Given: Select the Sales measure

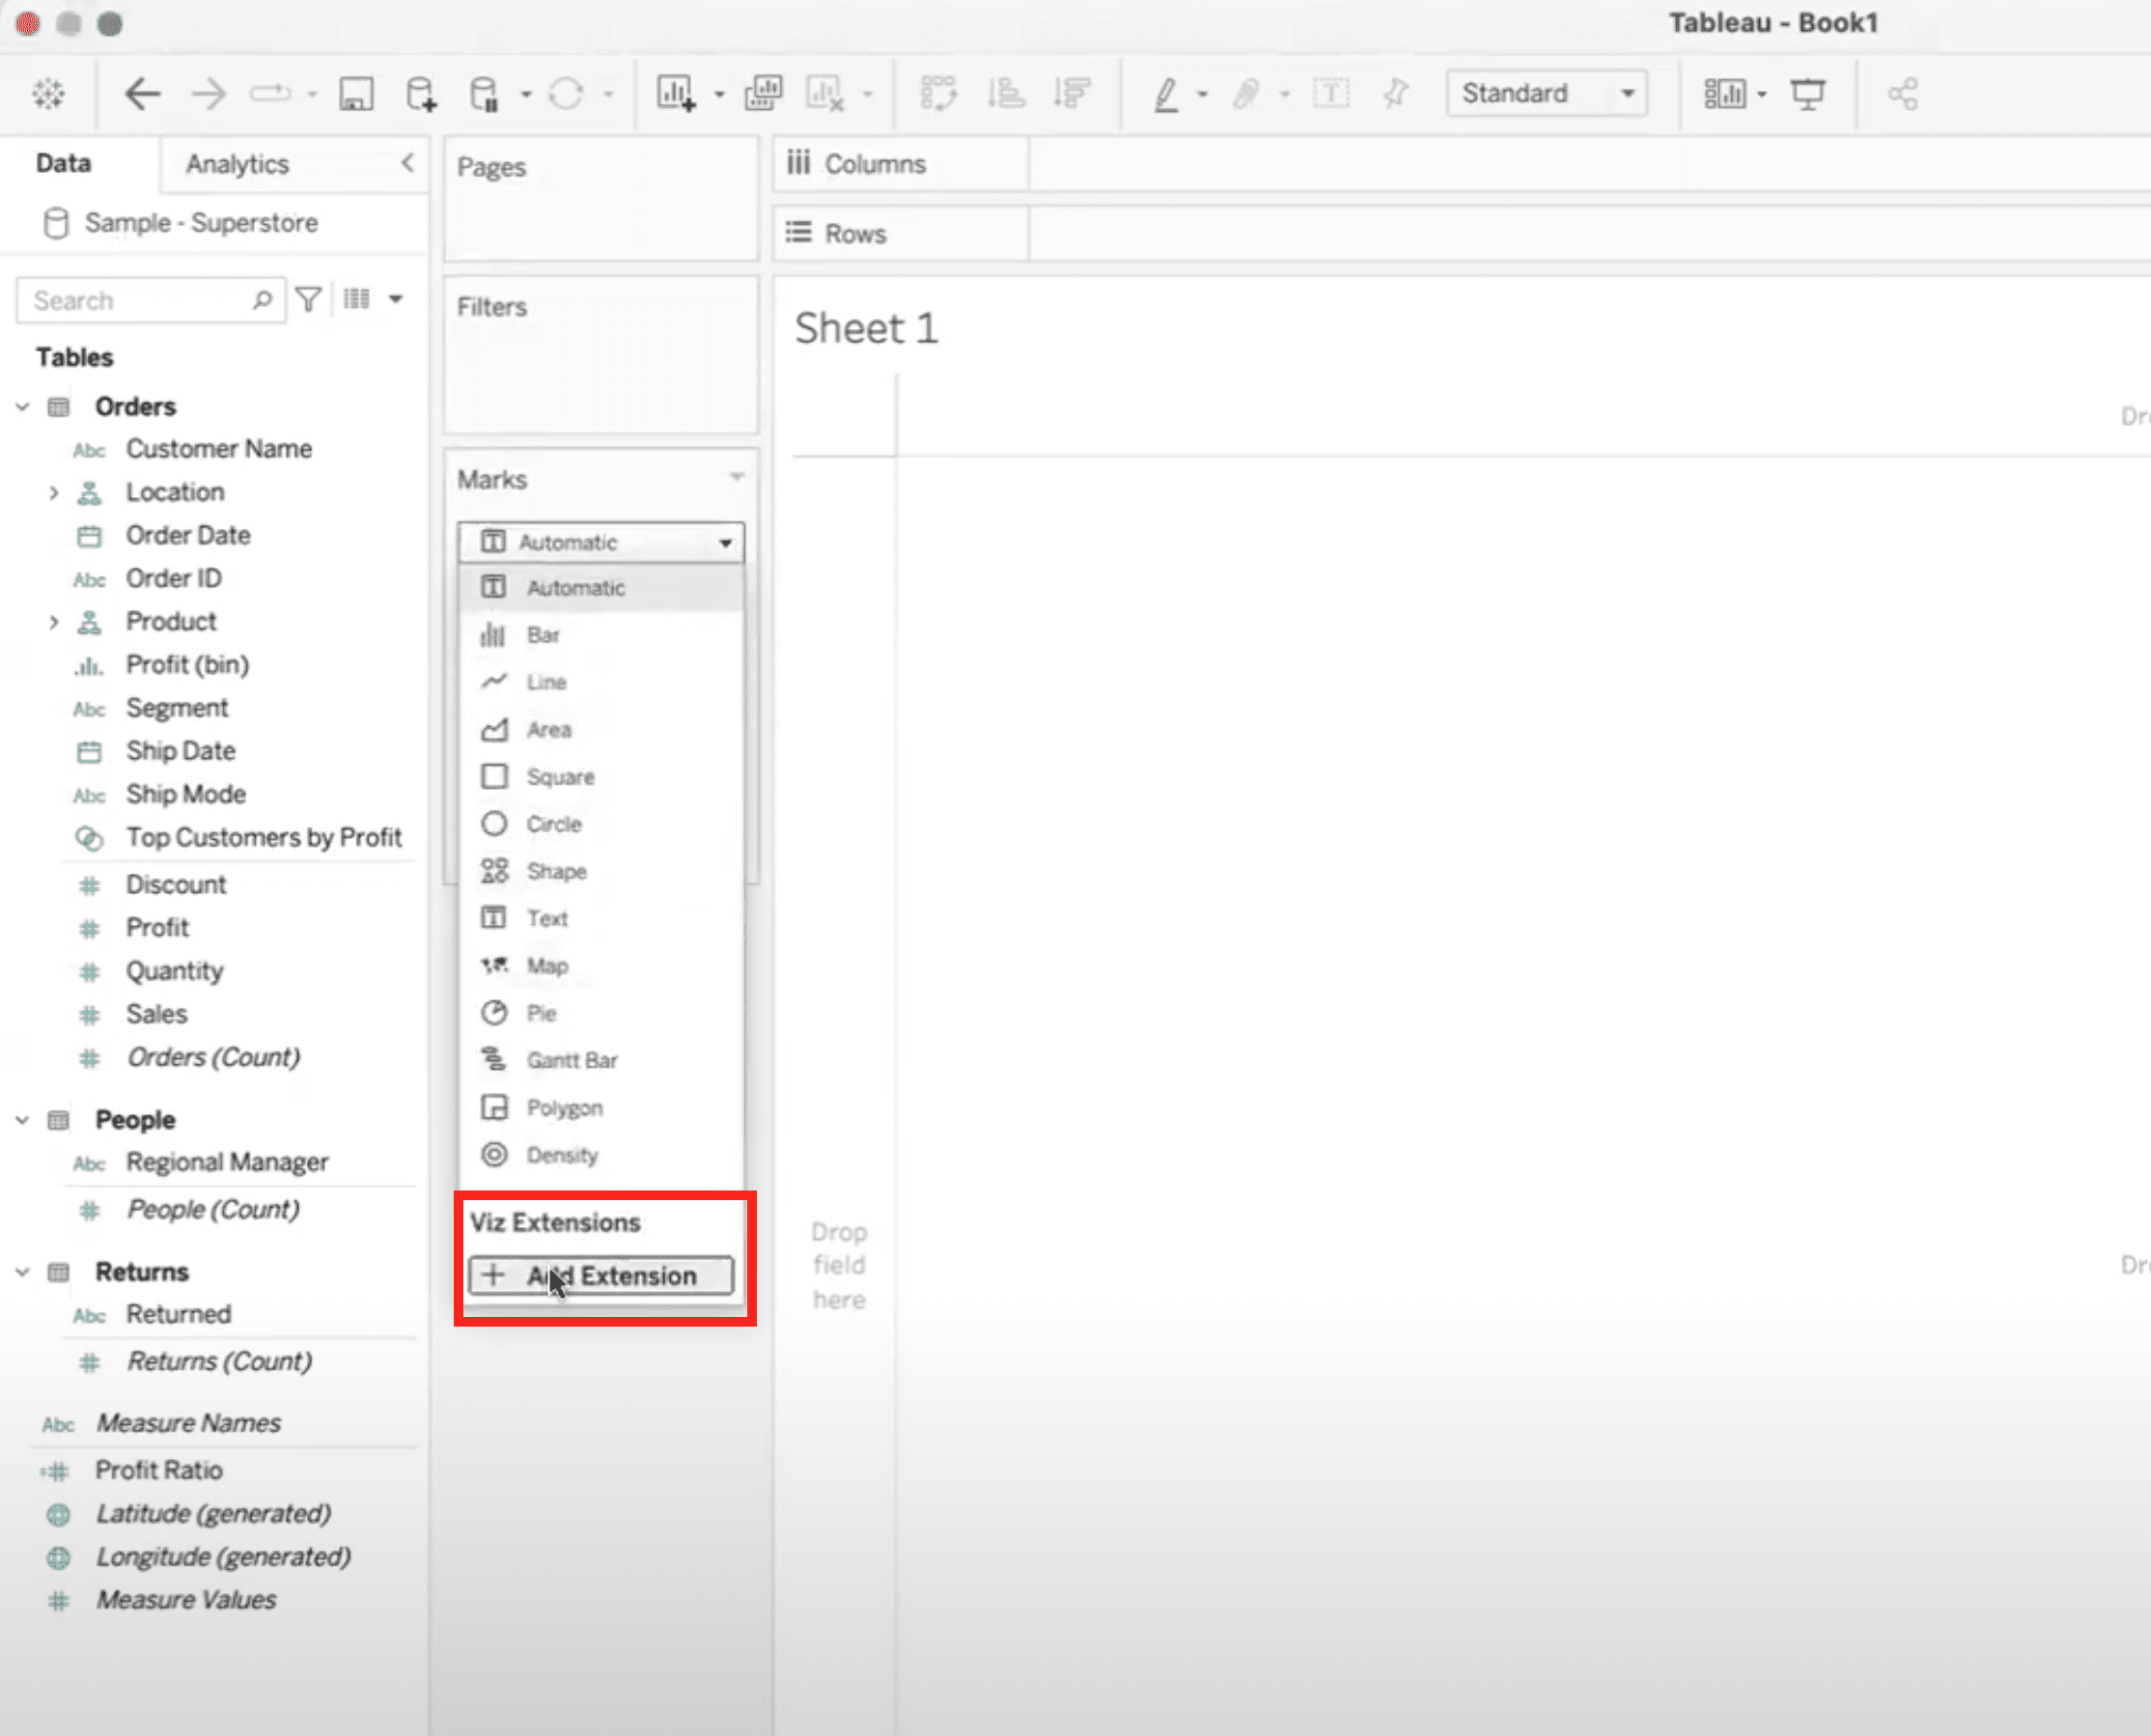Looking at the screenshot, I should (156, 1014).
